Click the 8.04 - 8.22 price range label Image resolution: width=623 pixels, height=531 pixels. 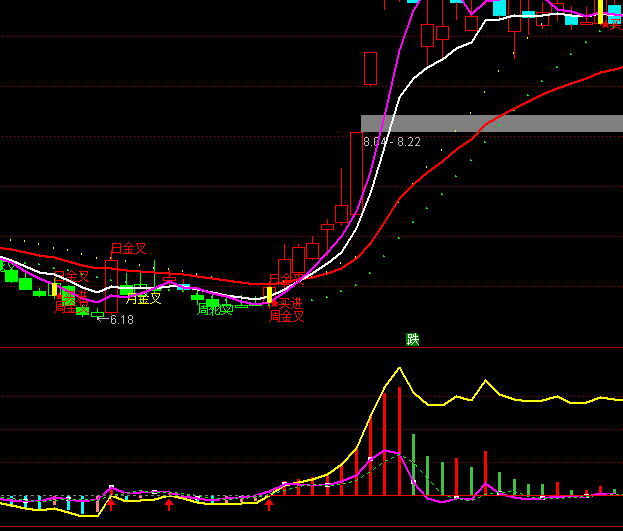click(x=392, y=142)
